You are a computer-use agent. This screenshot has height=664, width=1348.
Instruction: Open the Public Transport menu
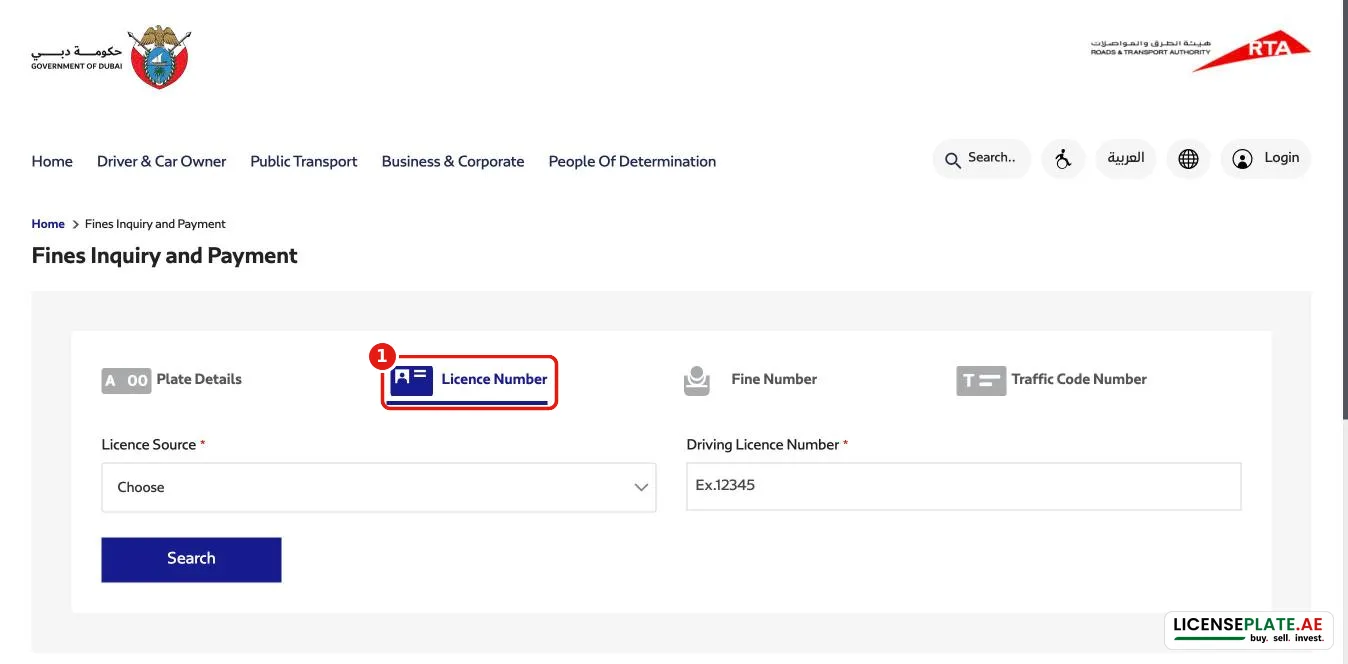[x=304, y=161]
